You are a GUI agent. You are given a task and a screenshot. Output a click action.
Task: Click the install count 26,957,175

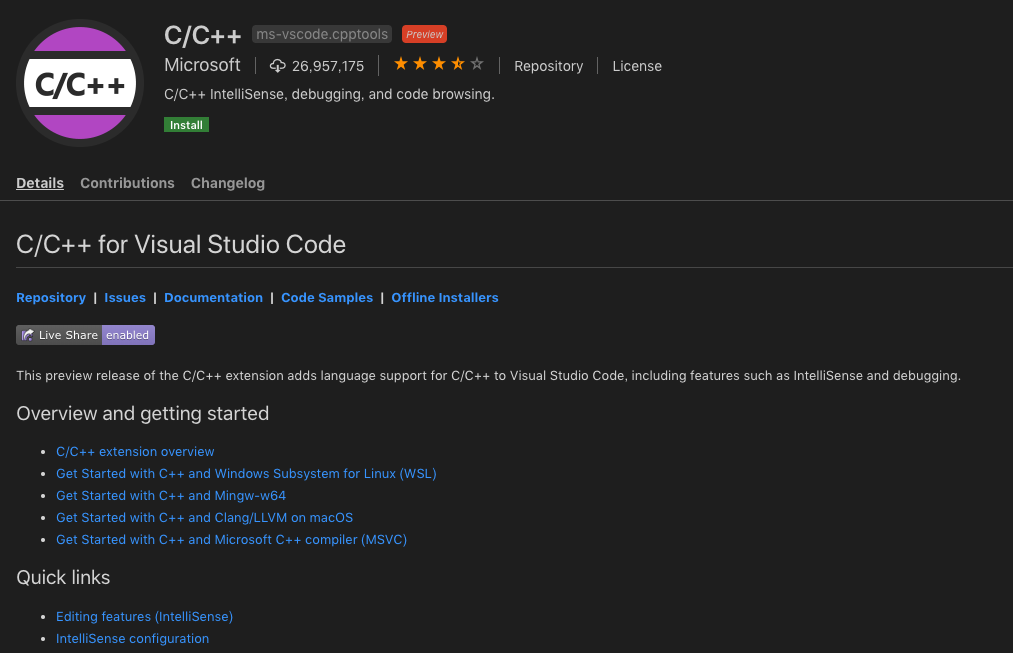tap(328, 66)
